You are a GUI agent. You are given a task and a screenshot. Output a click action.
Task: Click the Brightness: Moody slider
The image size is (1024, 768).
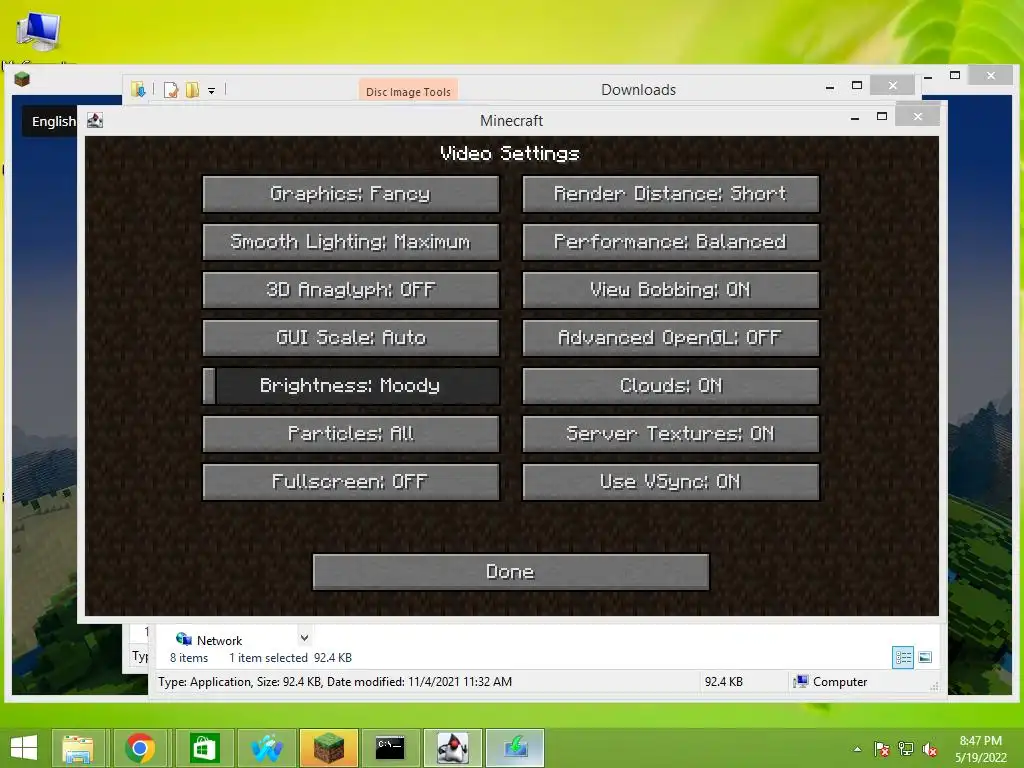point(351,386)
